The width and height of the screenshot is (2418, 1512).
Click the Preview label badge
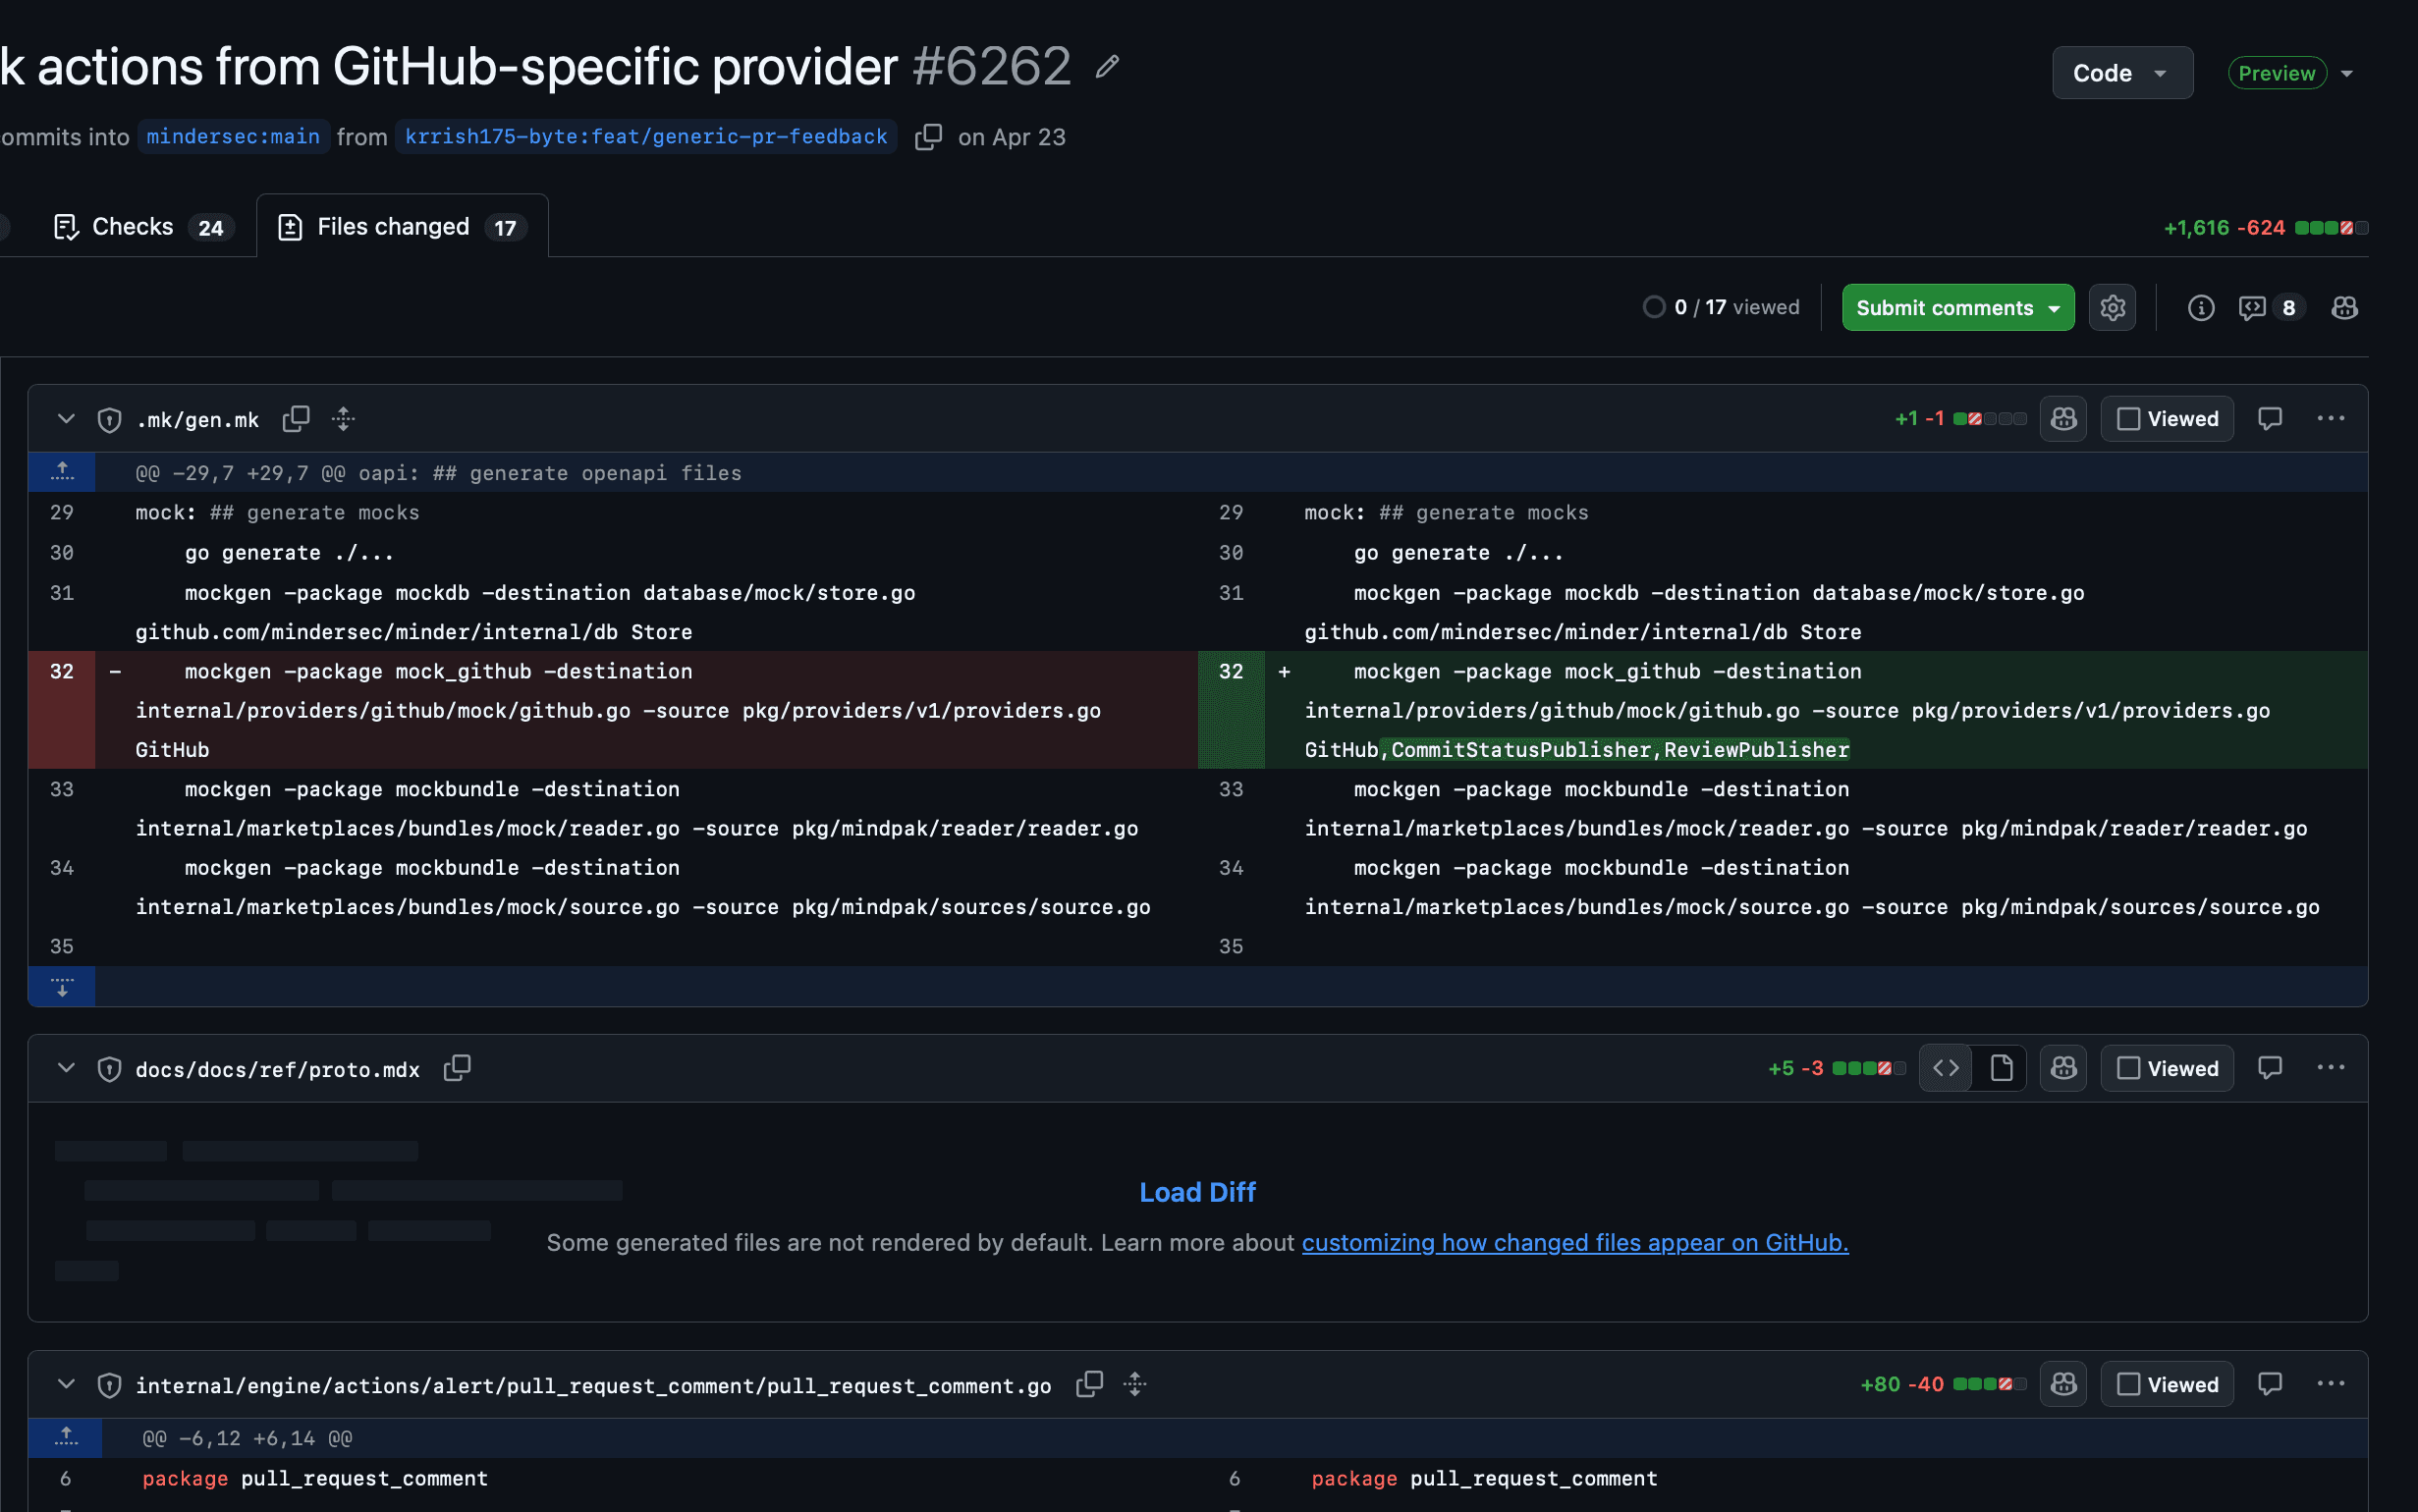coord(2277,73)
